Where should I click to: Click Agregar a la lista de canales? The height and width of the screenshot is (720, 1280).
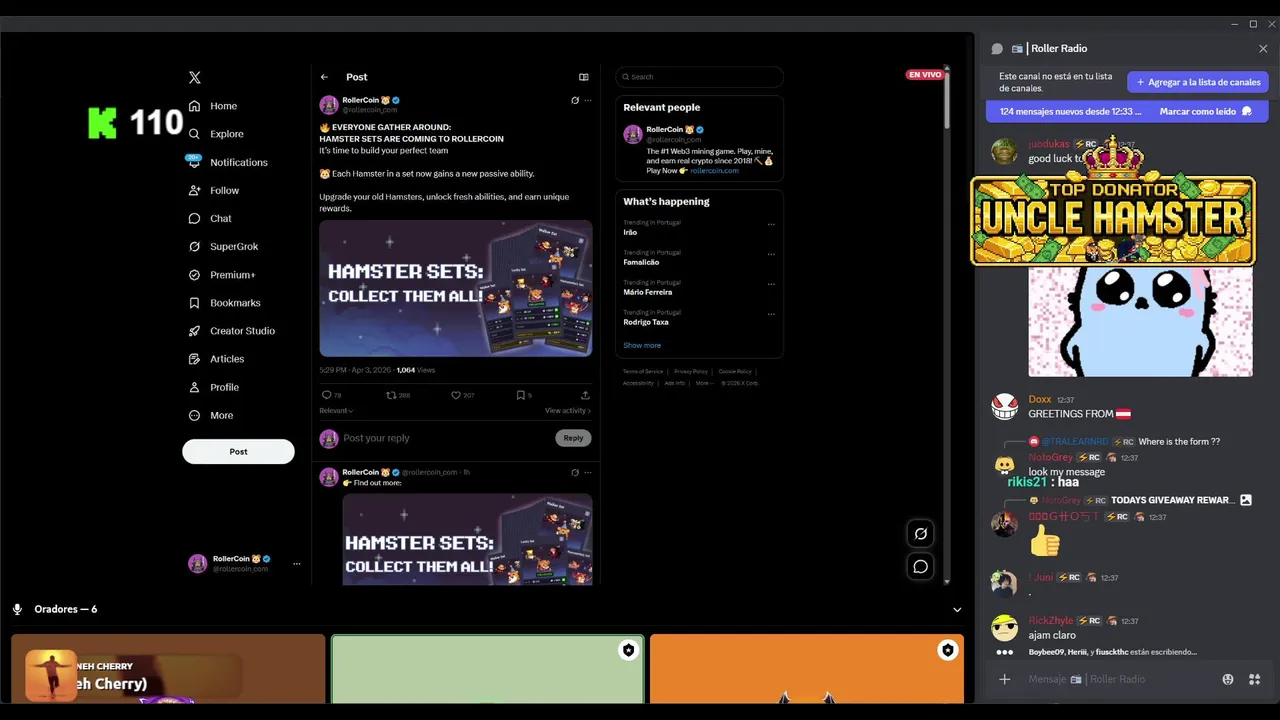1198,82
